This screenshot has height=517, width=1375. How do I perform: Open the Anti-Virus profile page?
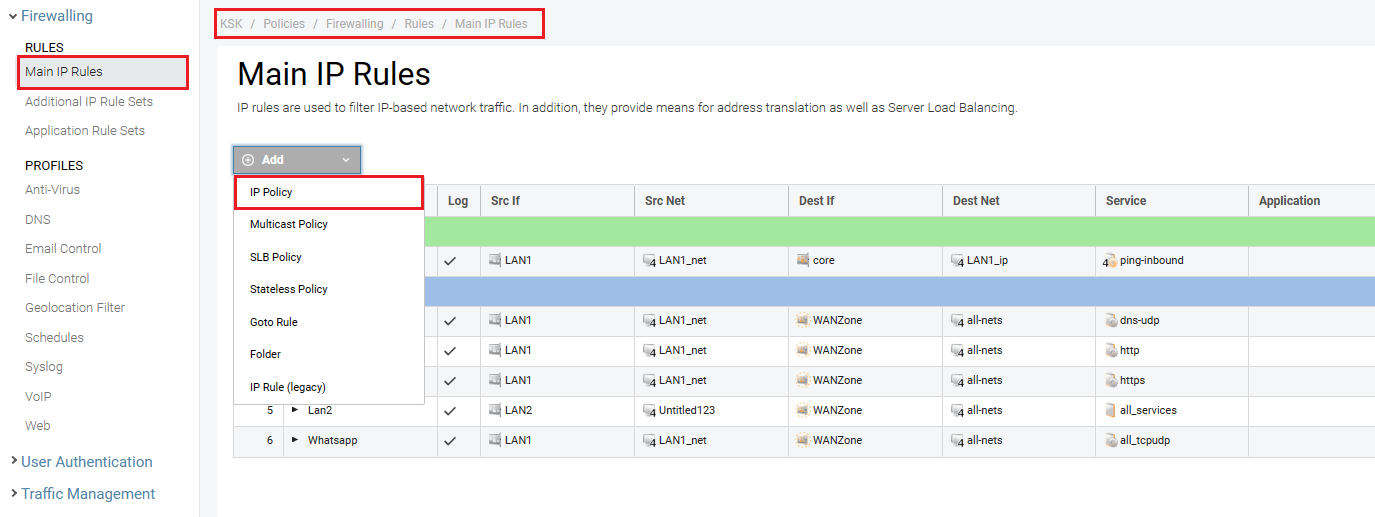[x=52, y=190]
